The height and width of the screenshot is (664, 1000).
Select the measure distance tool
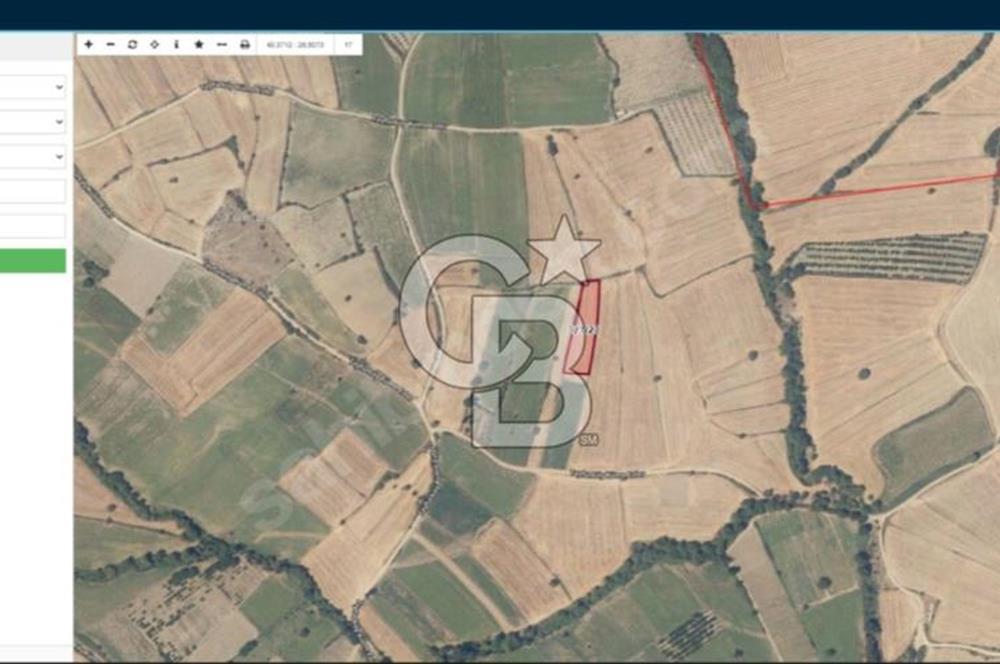(221, 45)
